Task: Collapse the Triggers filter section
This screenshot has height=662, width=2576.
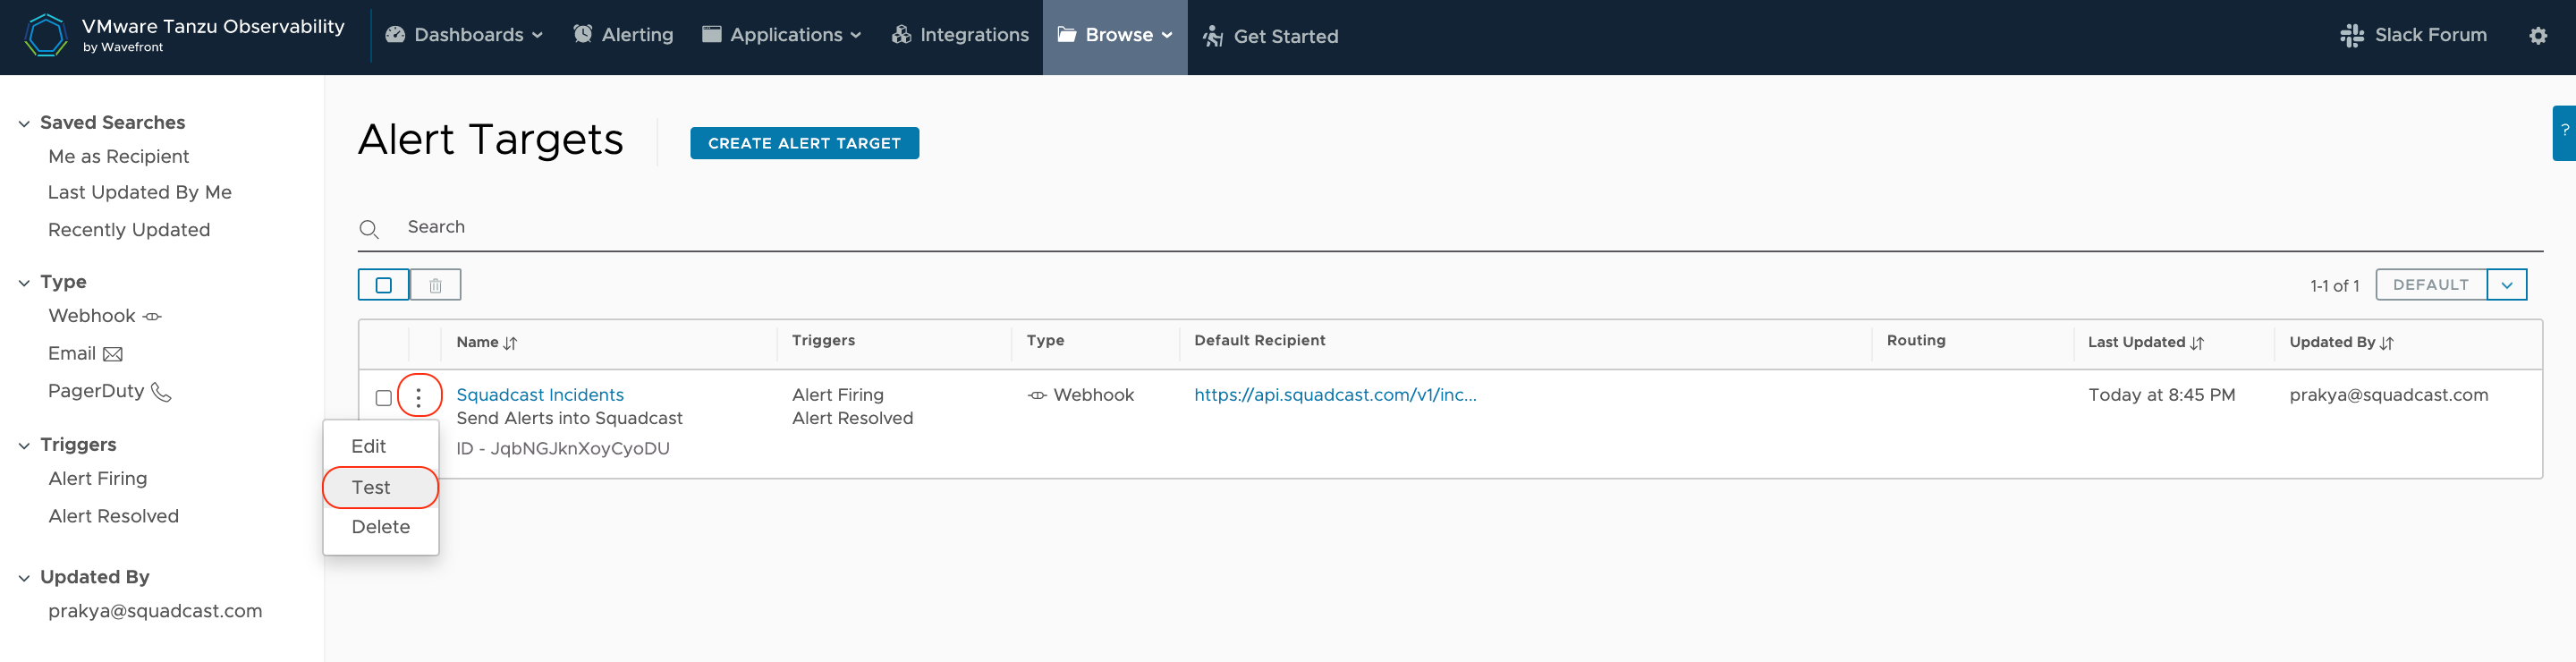Action: [x=24, y=446]
